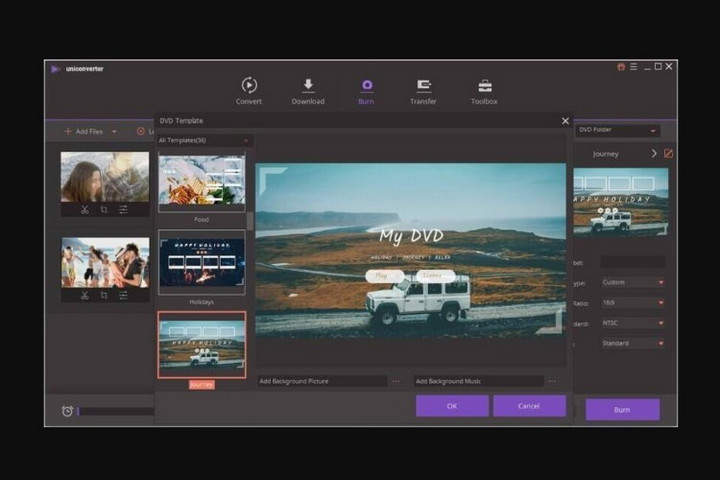Close the DVD Template dialog

(565, 121)
